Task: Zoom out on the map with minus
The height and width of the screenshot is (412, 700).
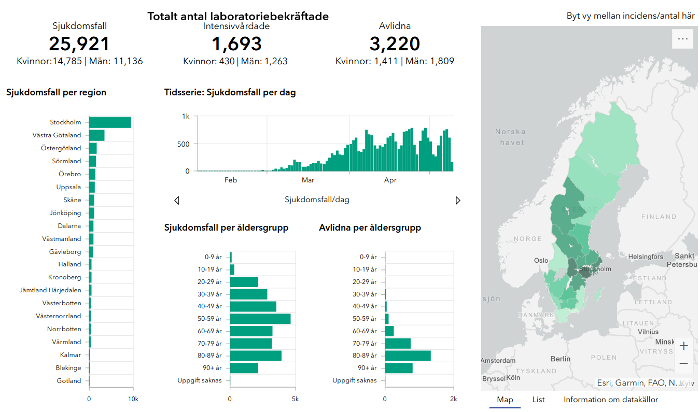Action: pyautogui.click(x=683, y=363)
